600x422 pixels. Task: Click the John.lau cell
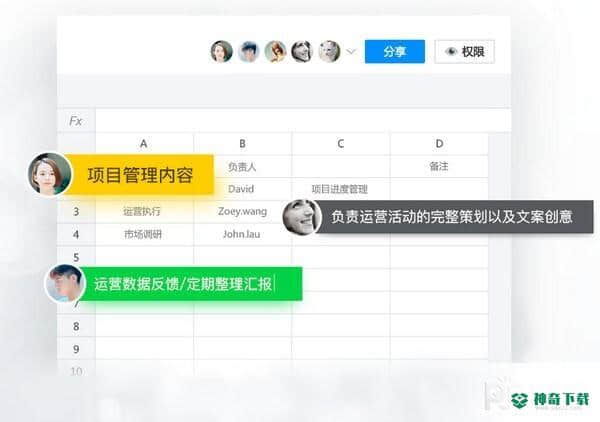tap(243, 235)
